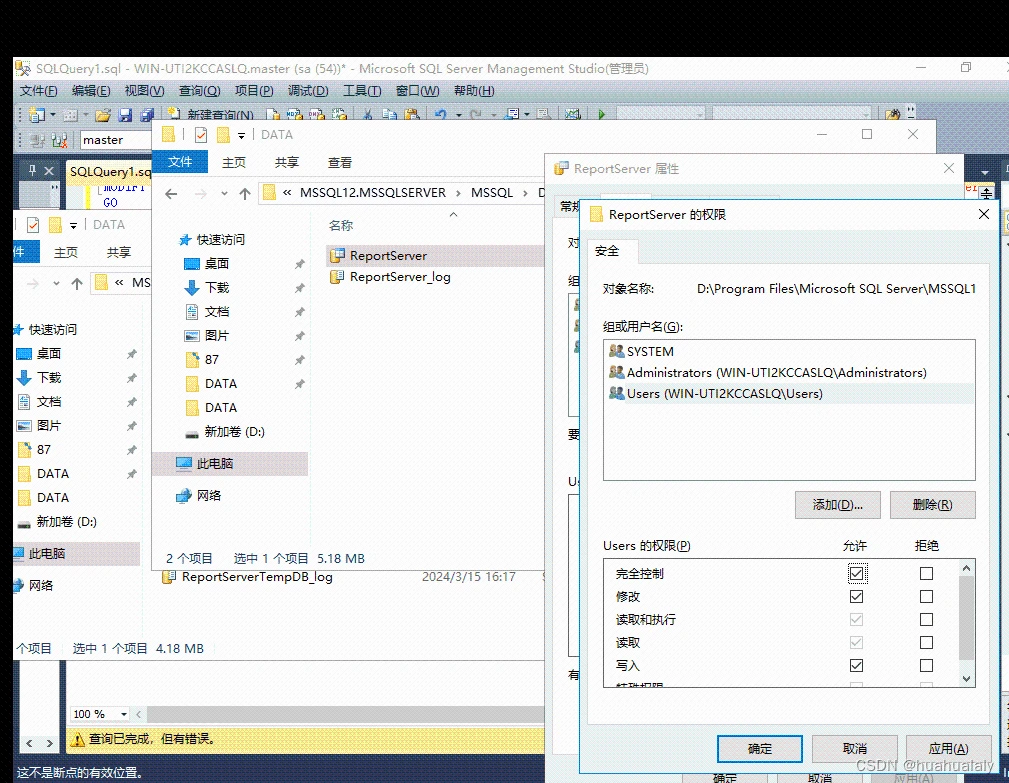Image resolution: width=1009 pixels, height=783 pixels.
Task: Expand the SSMS toolbar overflow options
Action: [911, 113]
